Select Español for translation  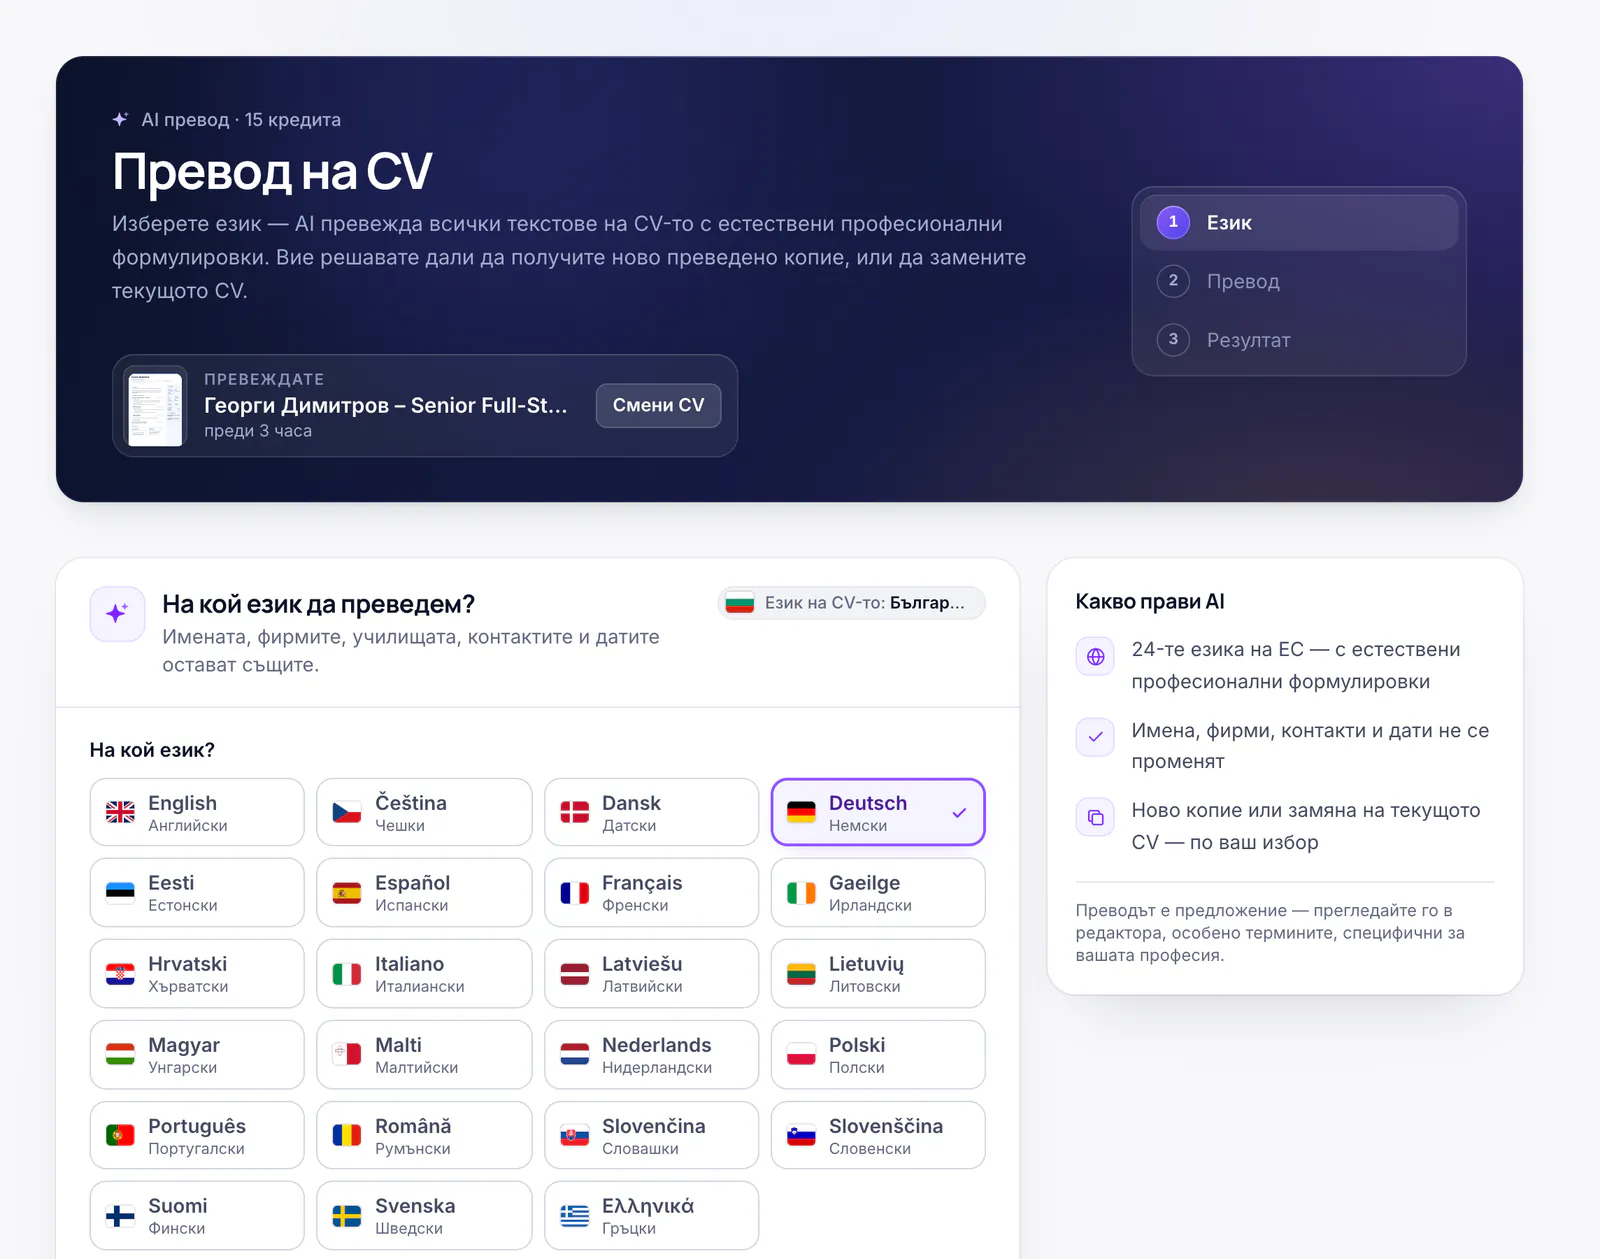pyautogui.click(x=424, y=892)
